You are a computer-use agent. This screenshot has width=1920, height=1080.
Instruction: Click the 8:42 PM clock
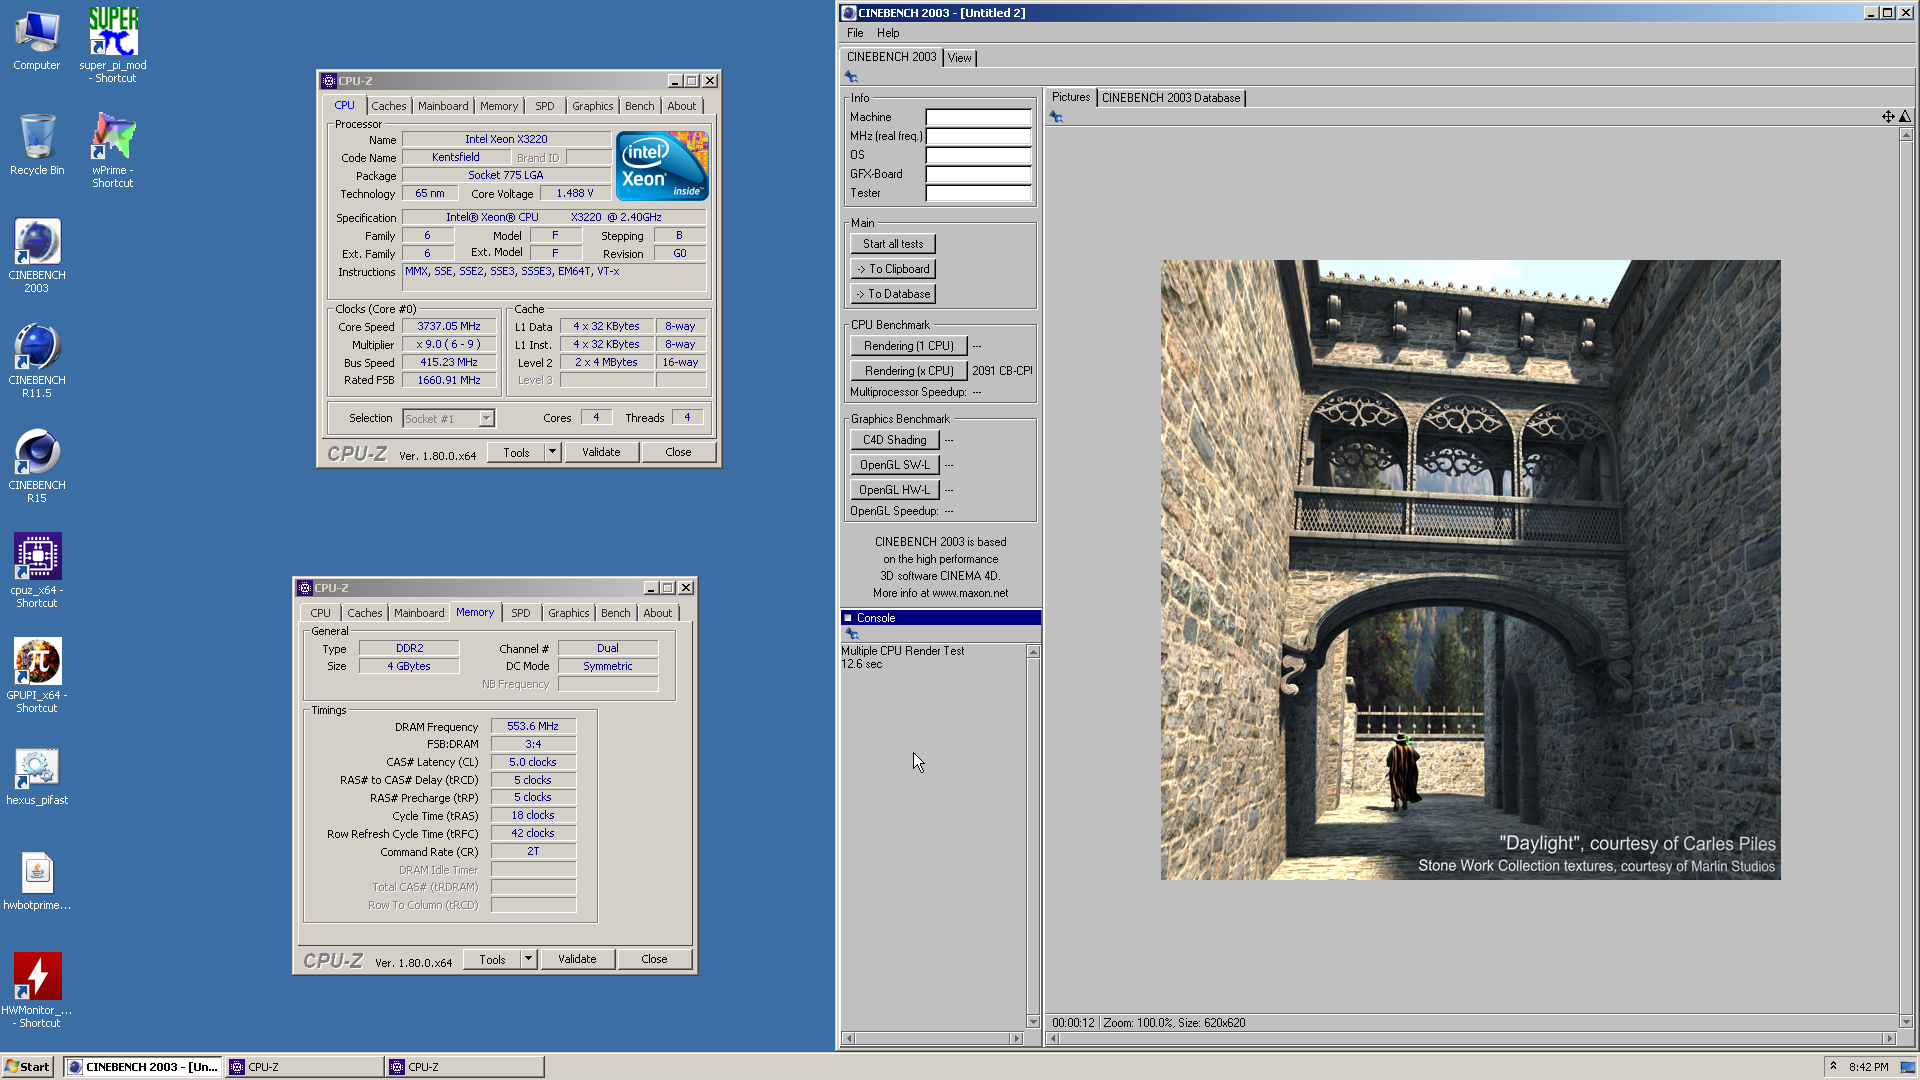pos(1869,1067)
